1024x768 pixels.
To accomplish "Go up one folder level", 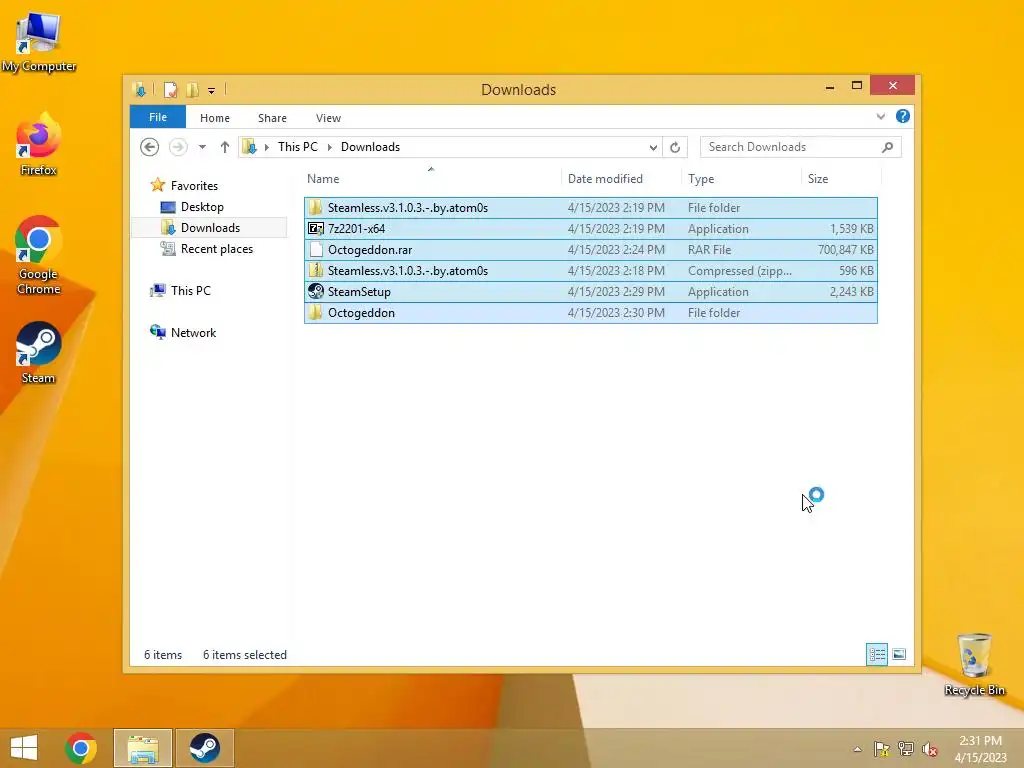I will pyautogui.click(x=225, y=147).
